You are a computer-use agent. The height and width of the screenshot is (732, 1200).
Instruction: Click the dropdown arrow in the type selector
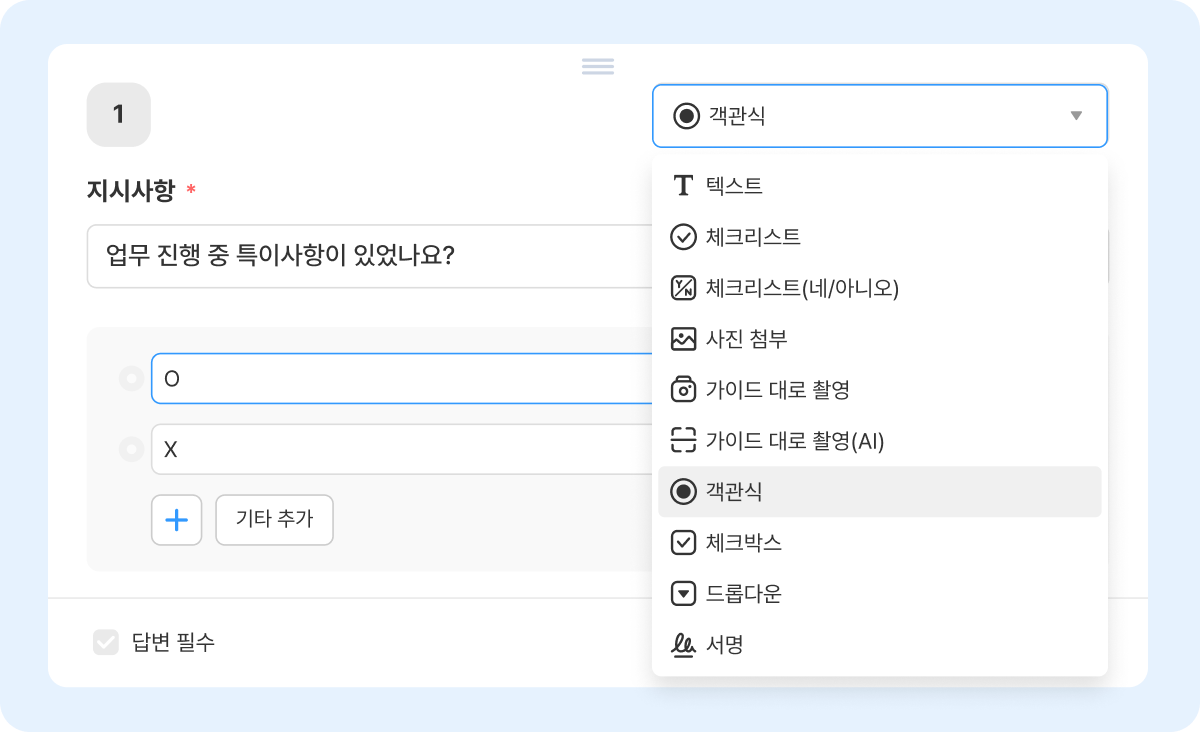coord(1076,116)
